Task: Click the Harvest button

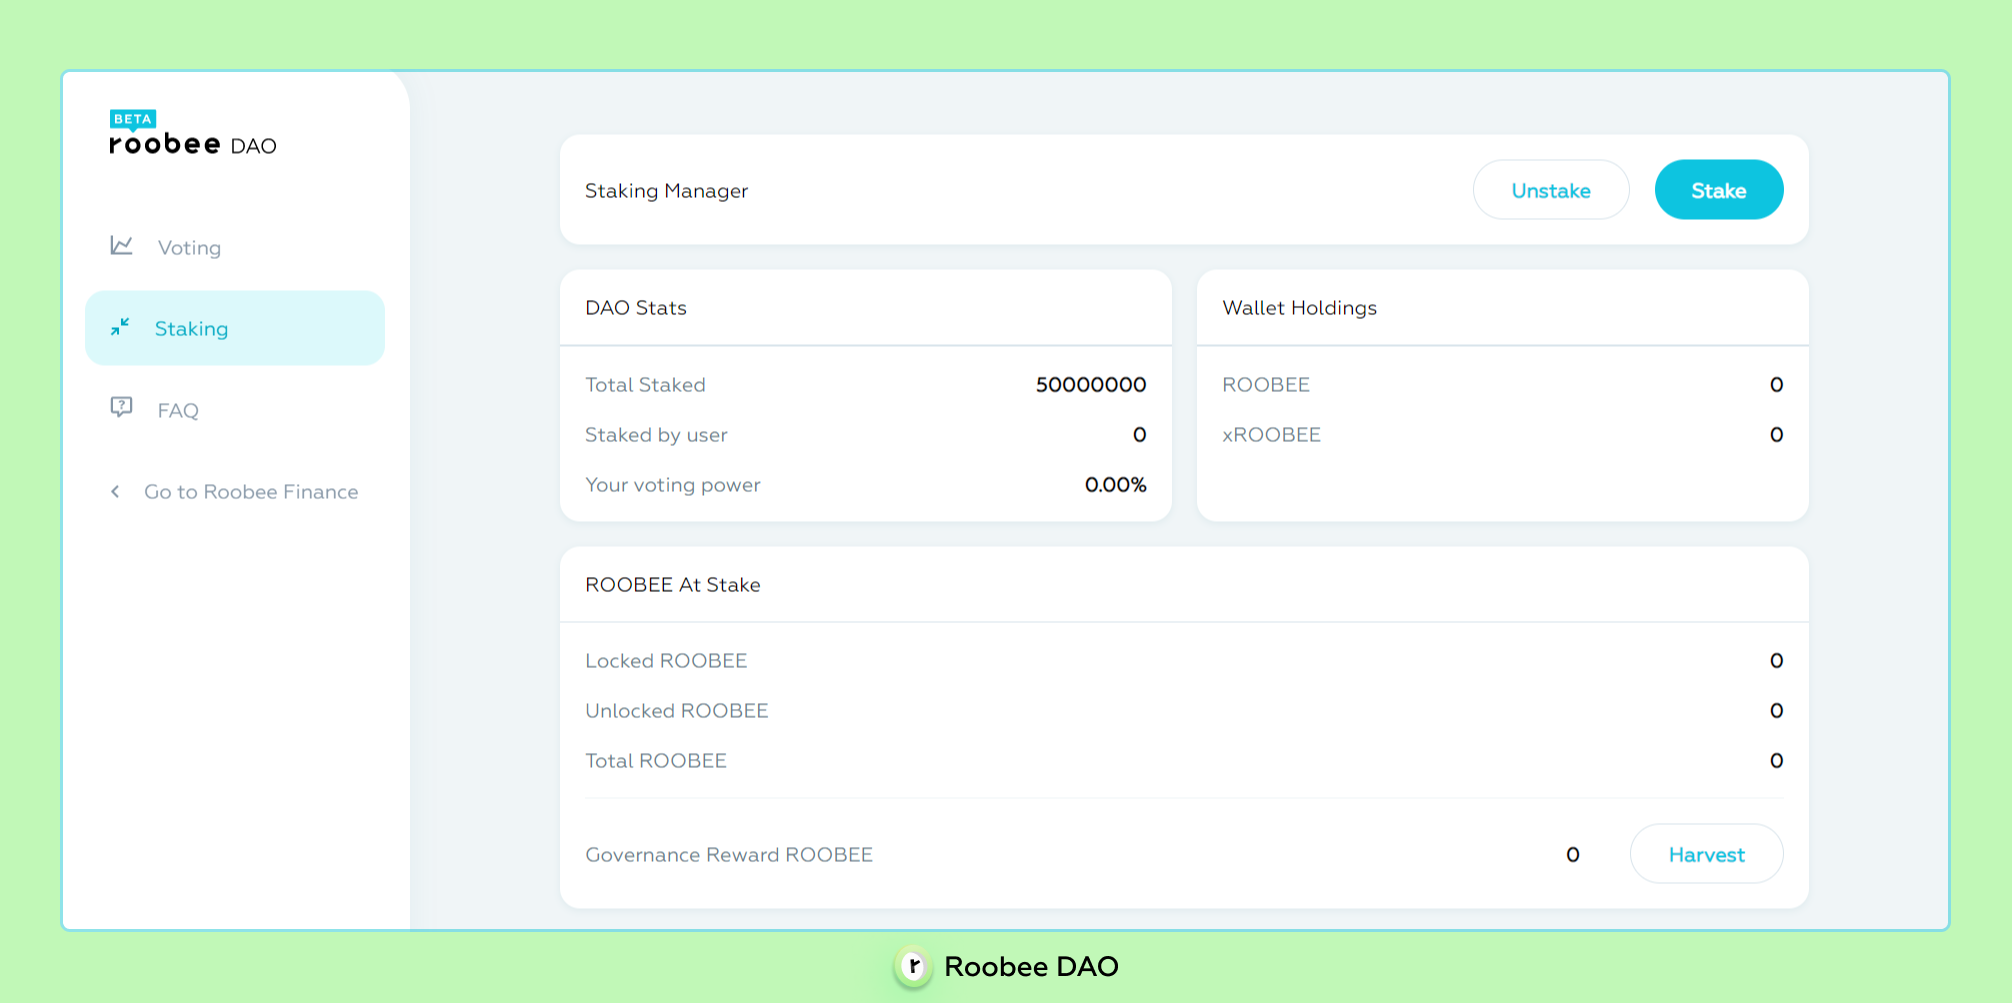Action: point(1706,854)
